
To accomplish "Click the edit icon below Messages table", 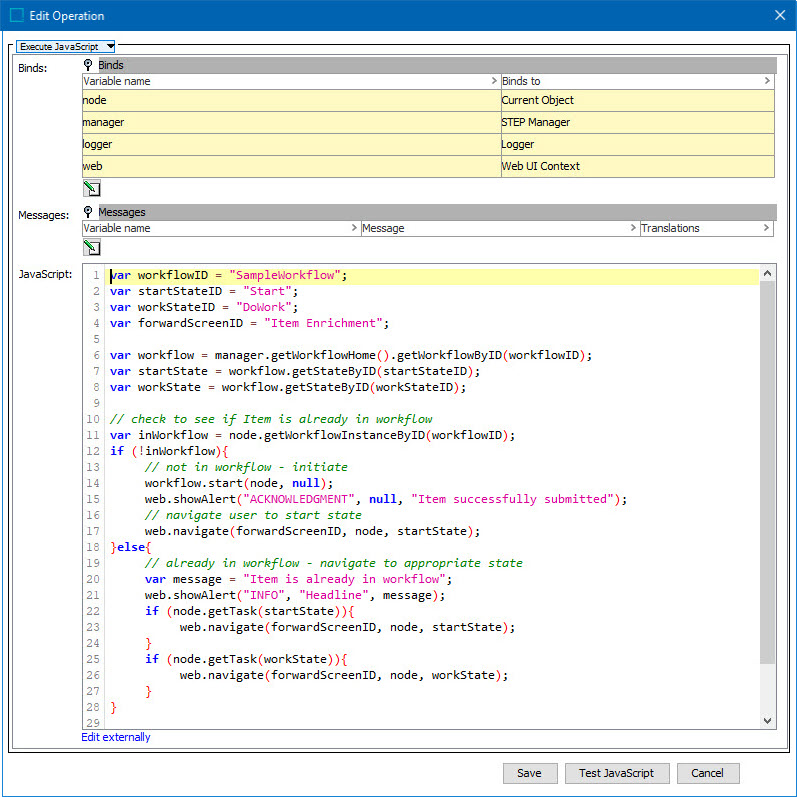I will pyautogui.click(x=91, y=247).
